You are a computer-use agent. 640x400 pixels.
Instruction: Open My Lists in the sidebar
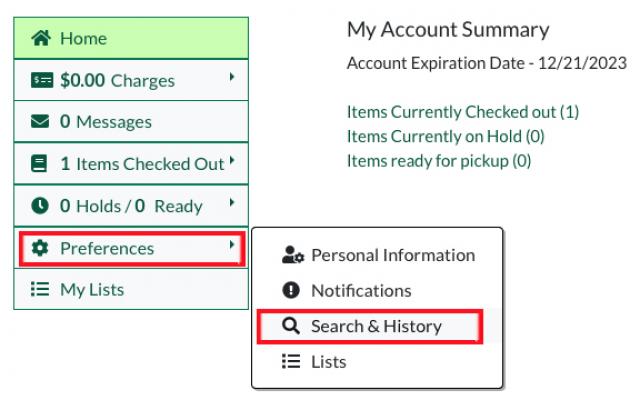[92, 290]
